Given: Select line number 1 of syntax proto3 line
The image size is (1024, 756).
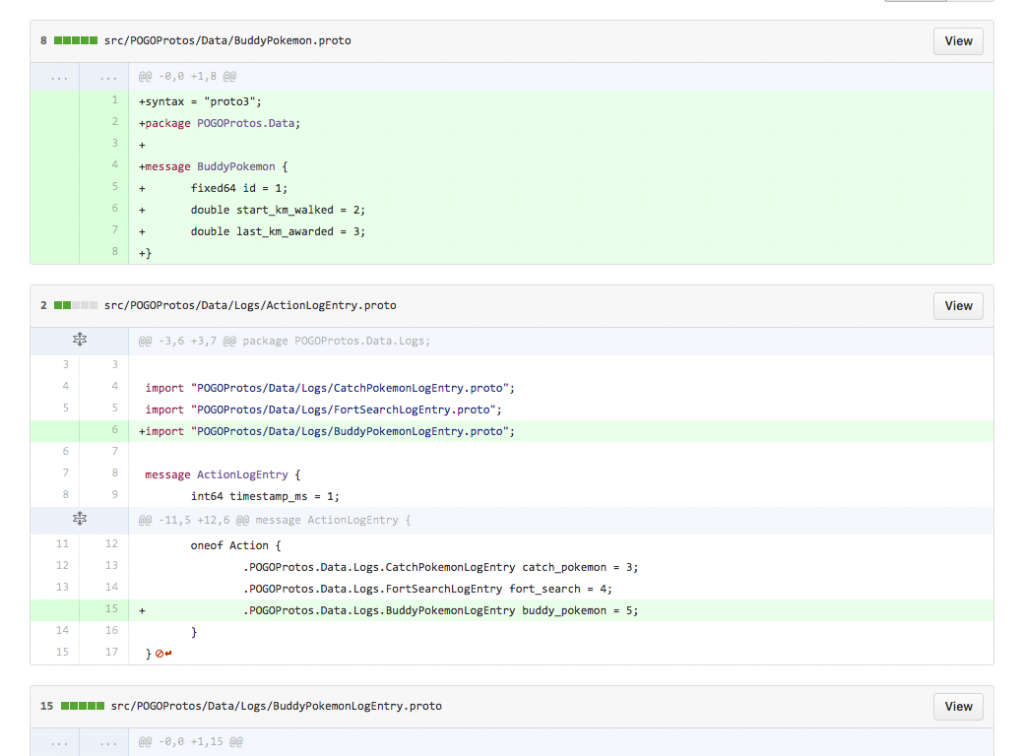Looking at the screenshot, I should (x=114, y=100).
